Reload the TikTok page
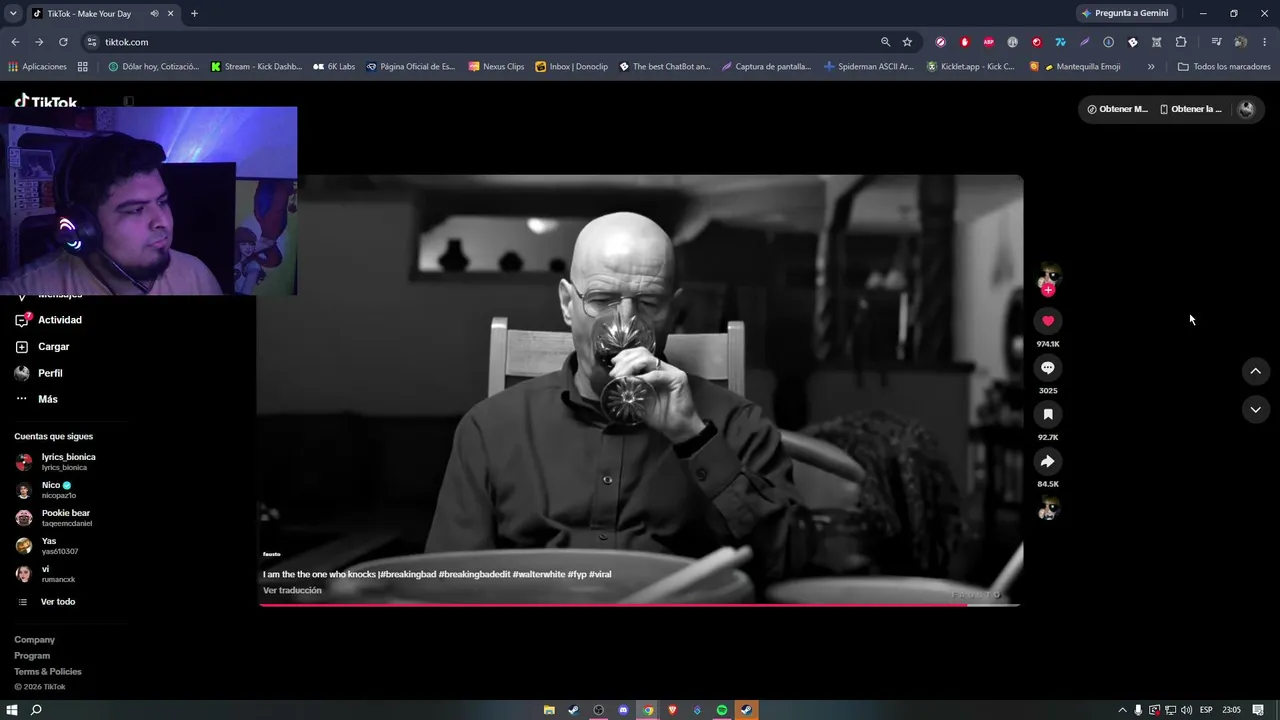The image size is (1280, 720). pyautogui.click(x=63, y=42)
